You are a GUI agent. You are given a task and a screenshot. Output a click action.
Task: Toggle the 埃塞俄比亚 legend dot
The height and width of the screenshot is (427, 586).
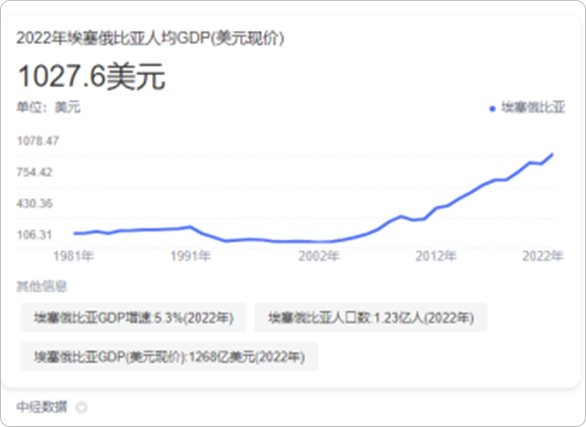point(492,109)
